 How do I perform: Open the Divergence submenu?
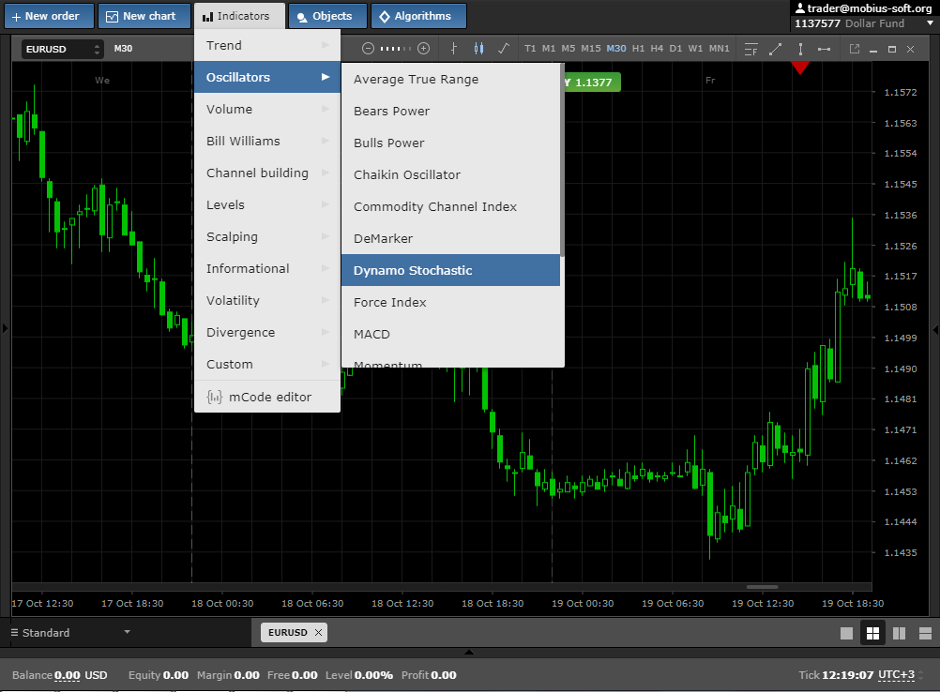tap(267, 332)
